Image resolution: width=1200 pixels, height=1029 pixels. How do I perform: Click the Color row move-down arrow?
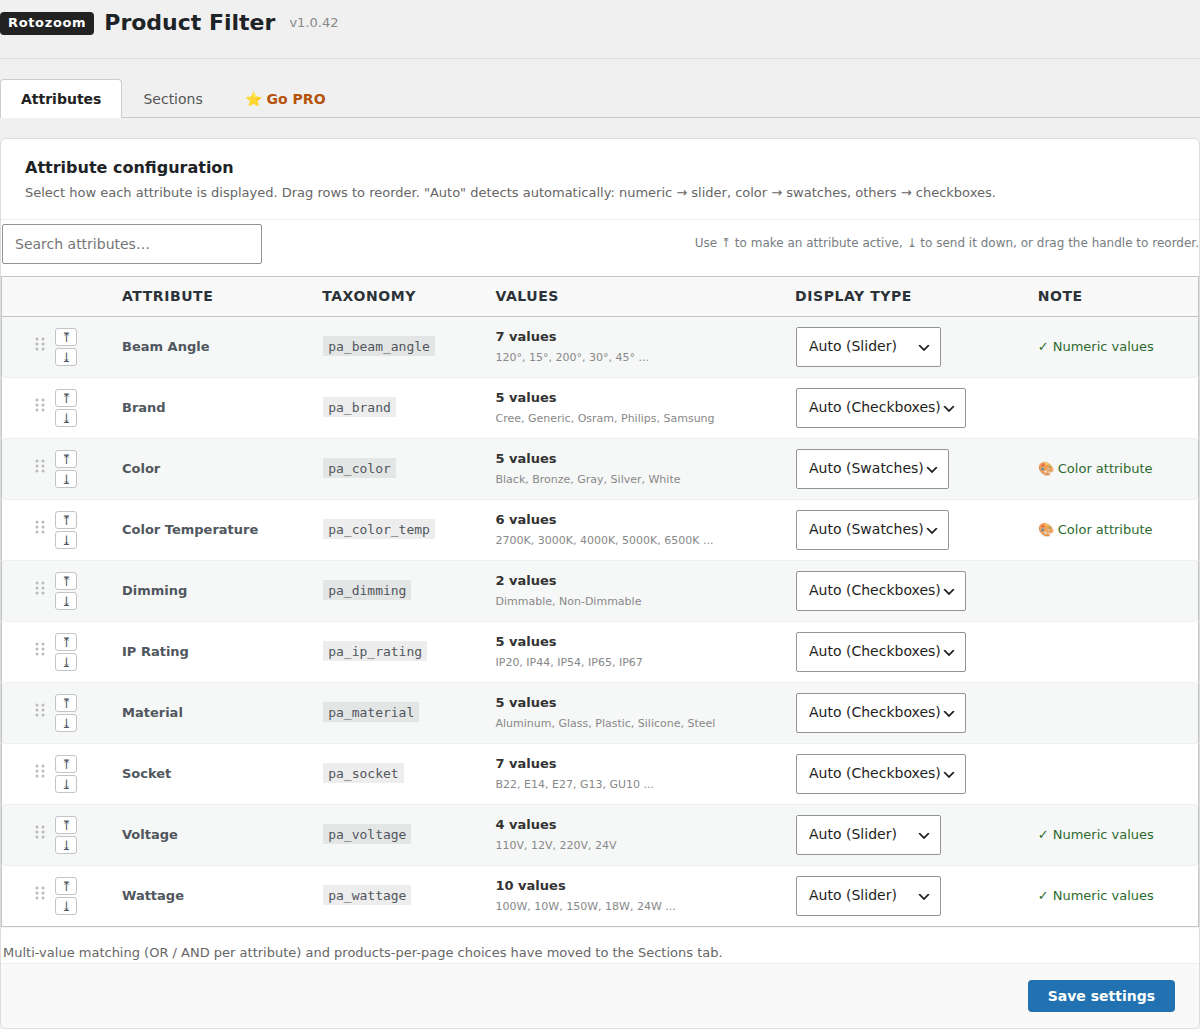[66, 479]
